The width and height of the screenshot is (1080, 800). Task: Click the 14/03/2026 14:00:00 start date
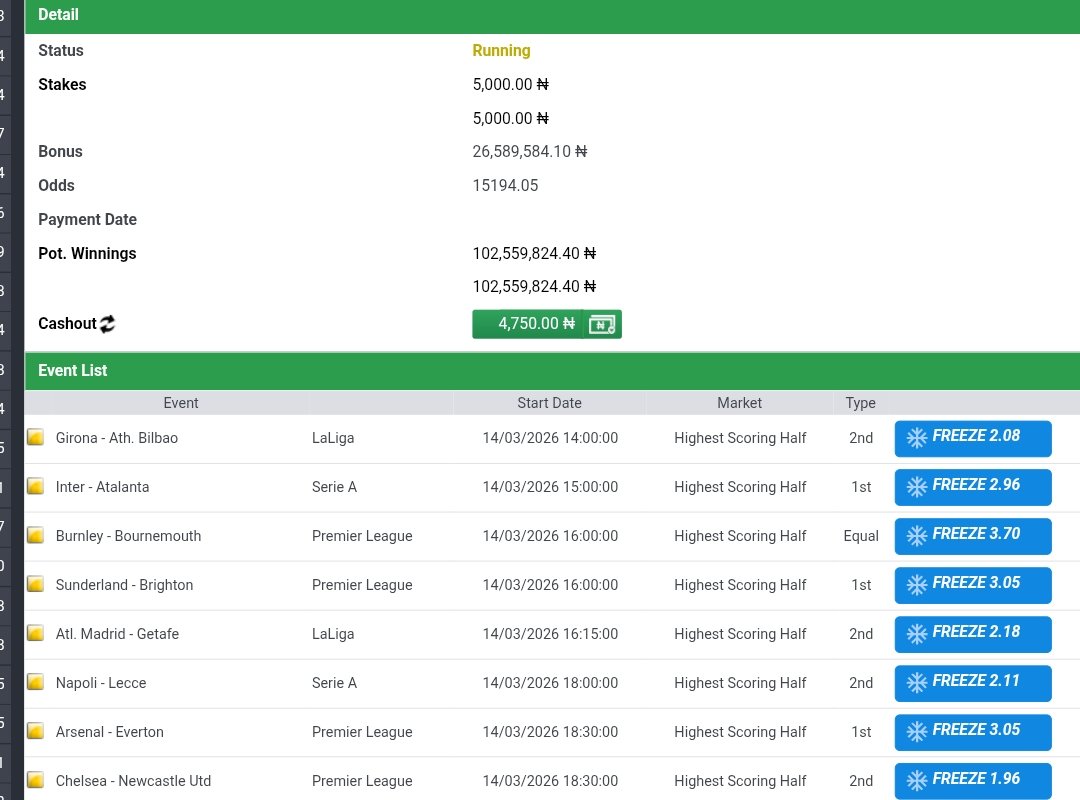tap(550, 438)
